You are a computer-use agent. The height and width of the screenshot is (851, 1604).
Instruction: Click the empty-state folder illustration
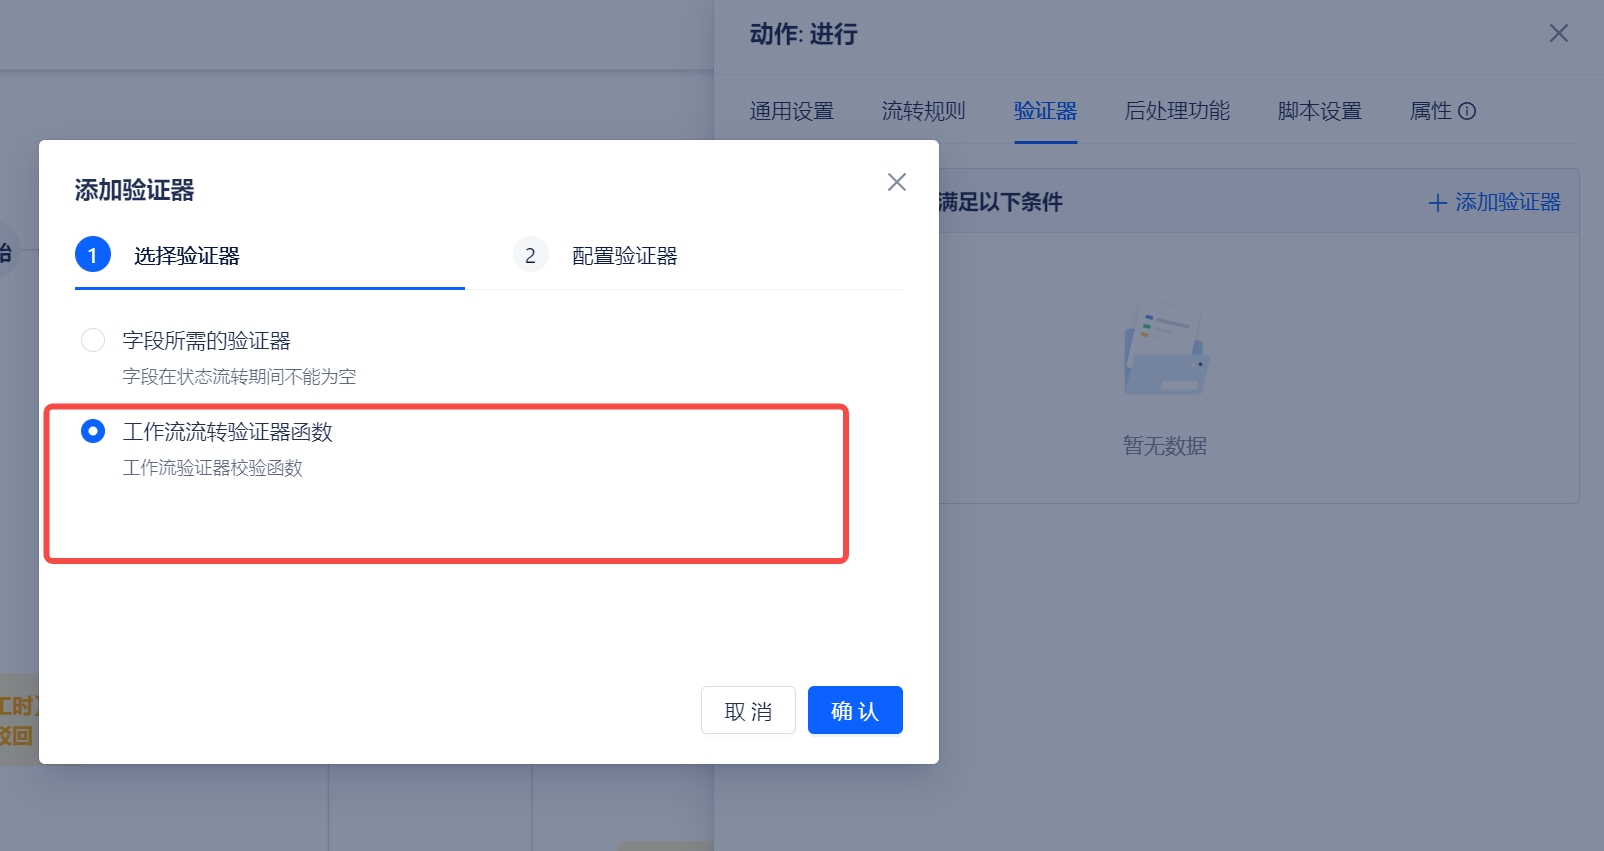1165,349
